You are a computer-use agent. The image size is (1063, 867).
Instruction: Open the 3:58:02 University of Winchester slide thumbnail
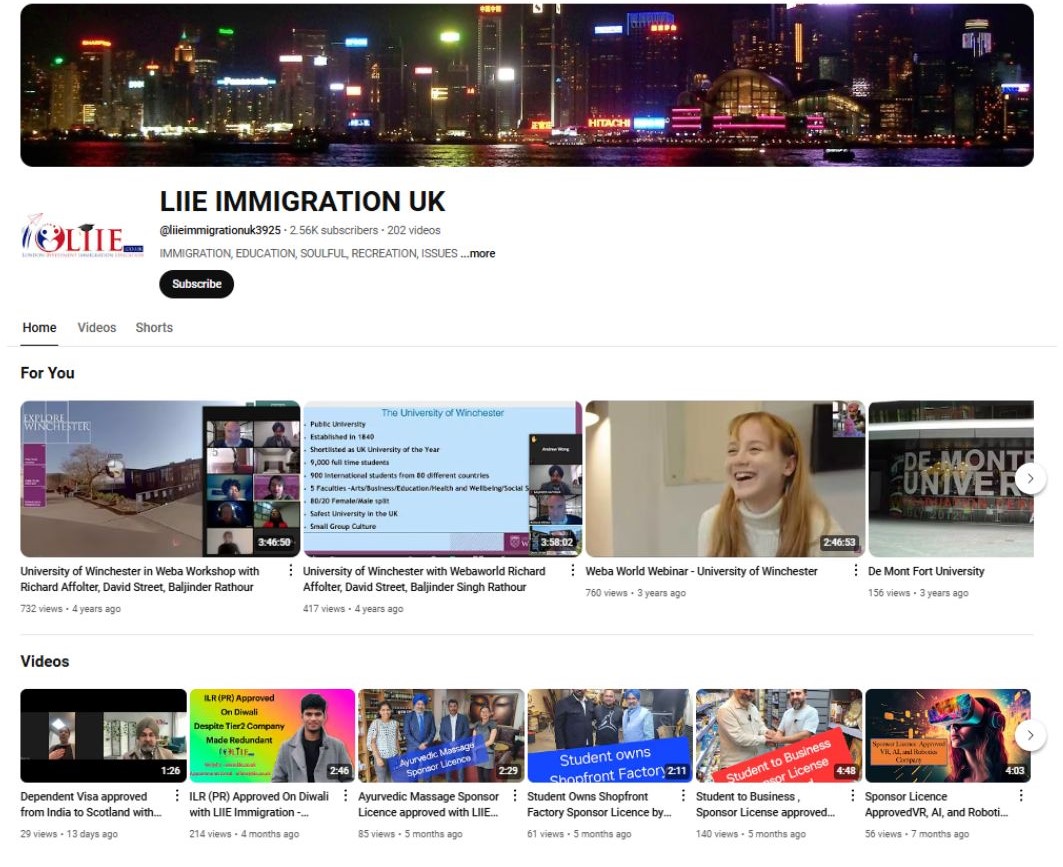(x=443, y=479)
